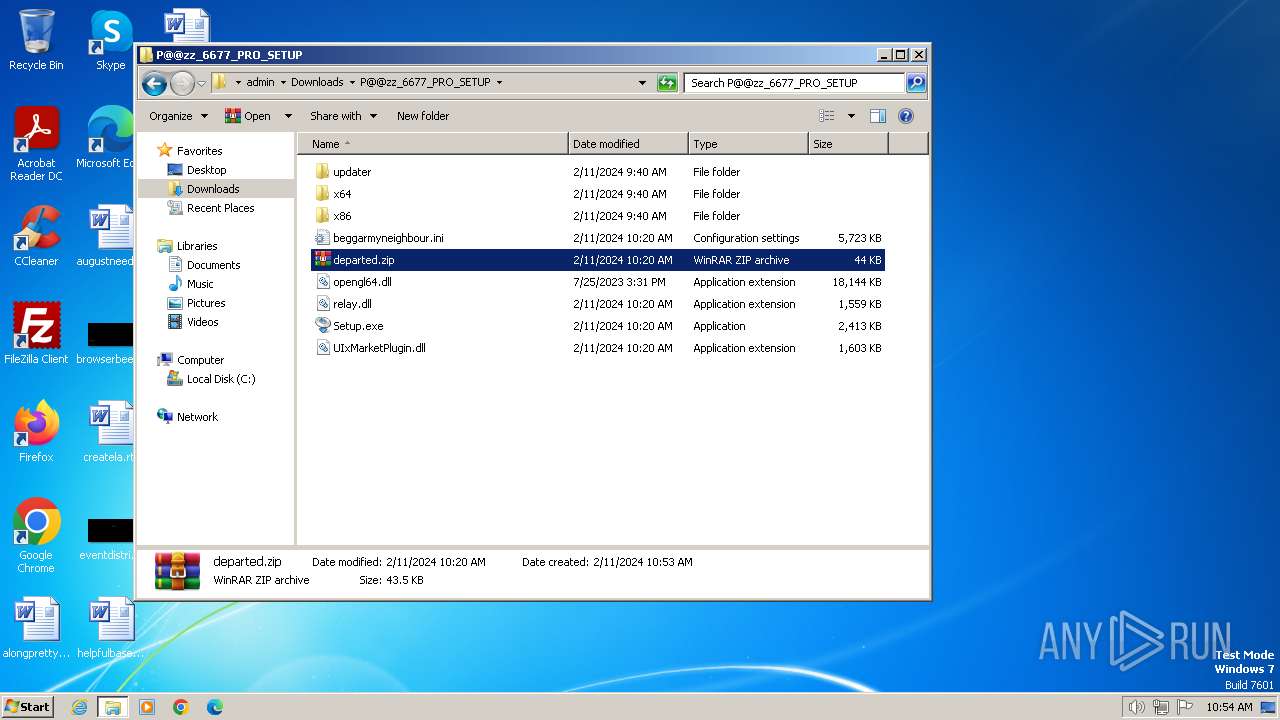Click the admin breadcrumb segment
The height and width of the screenshot is (720, 1280).
(x=260, y=83)
